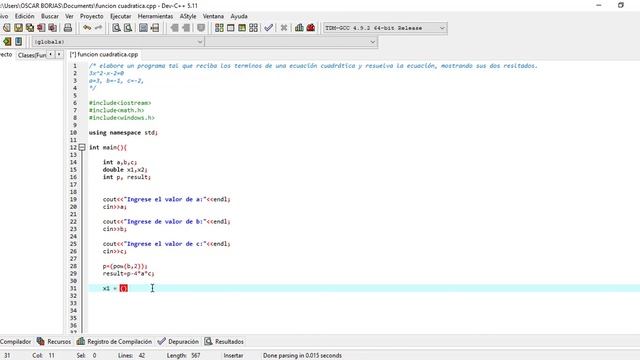Open Find with the magnifier icon

click(x=116, y=28)
